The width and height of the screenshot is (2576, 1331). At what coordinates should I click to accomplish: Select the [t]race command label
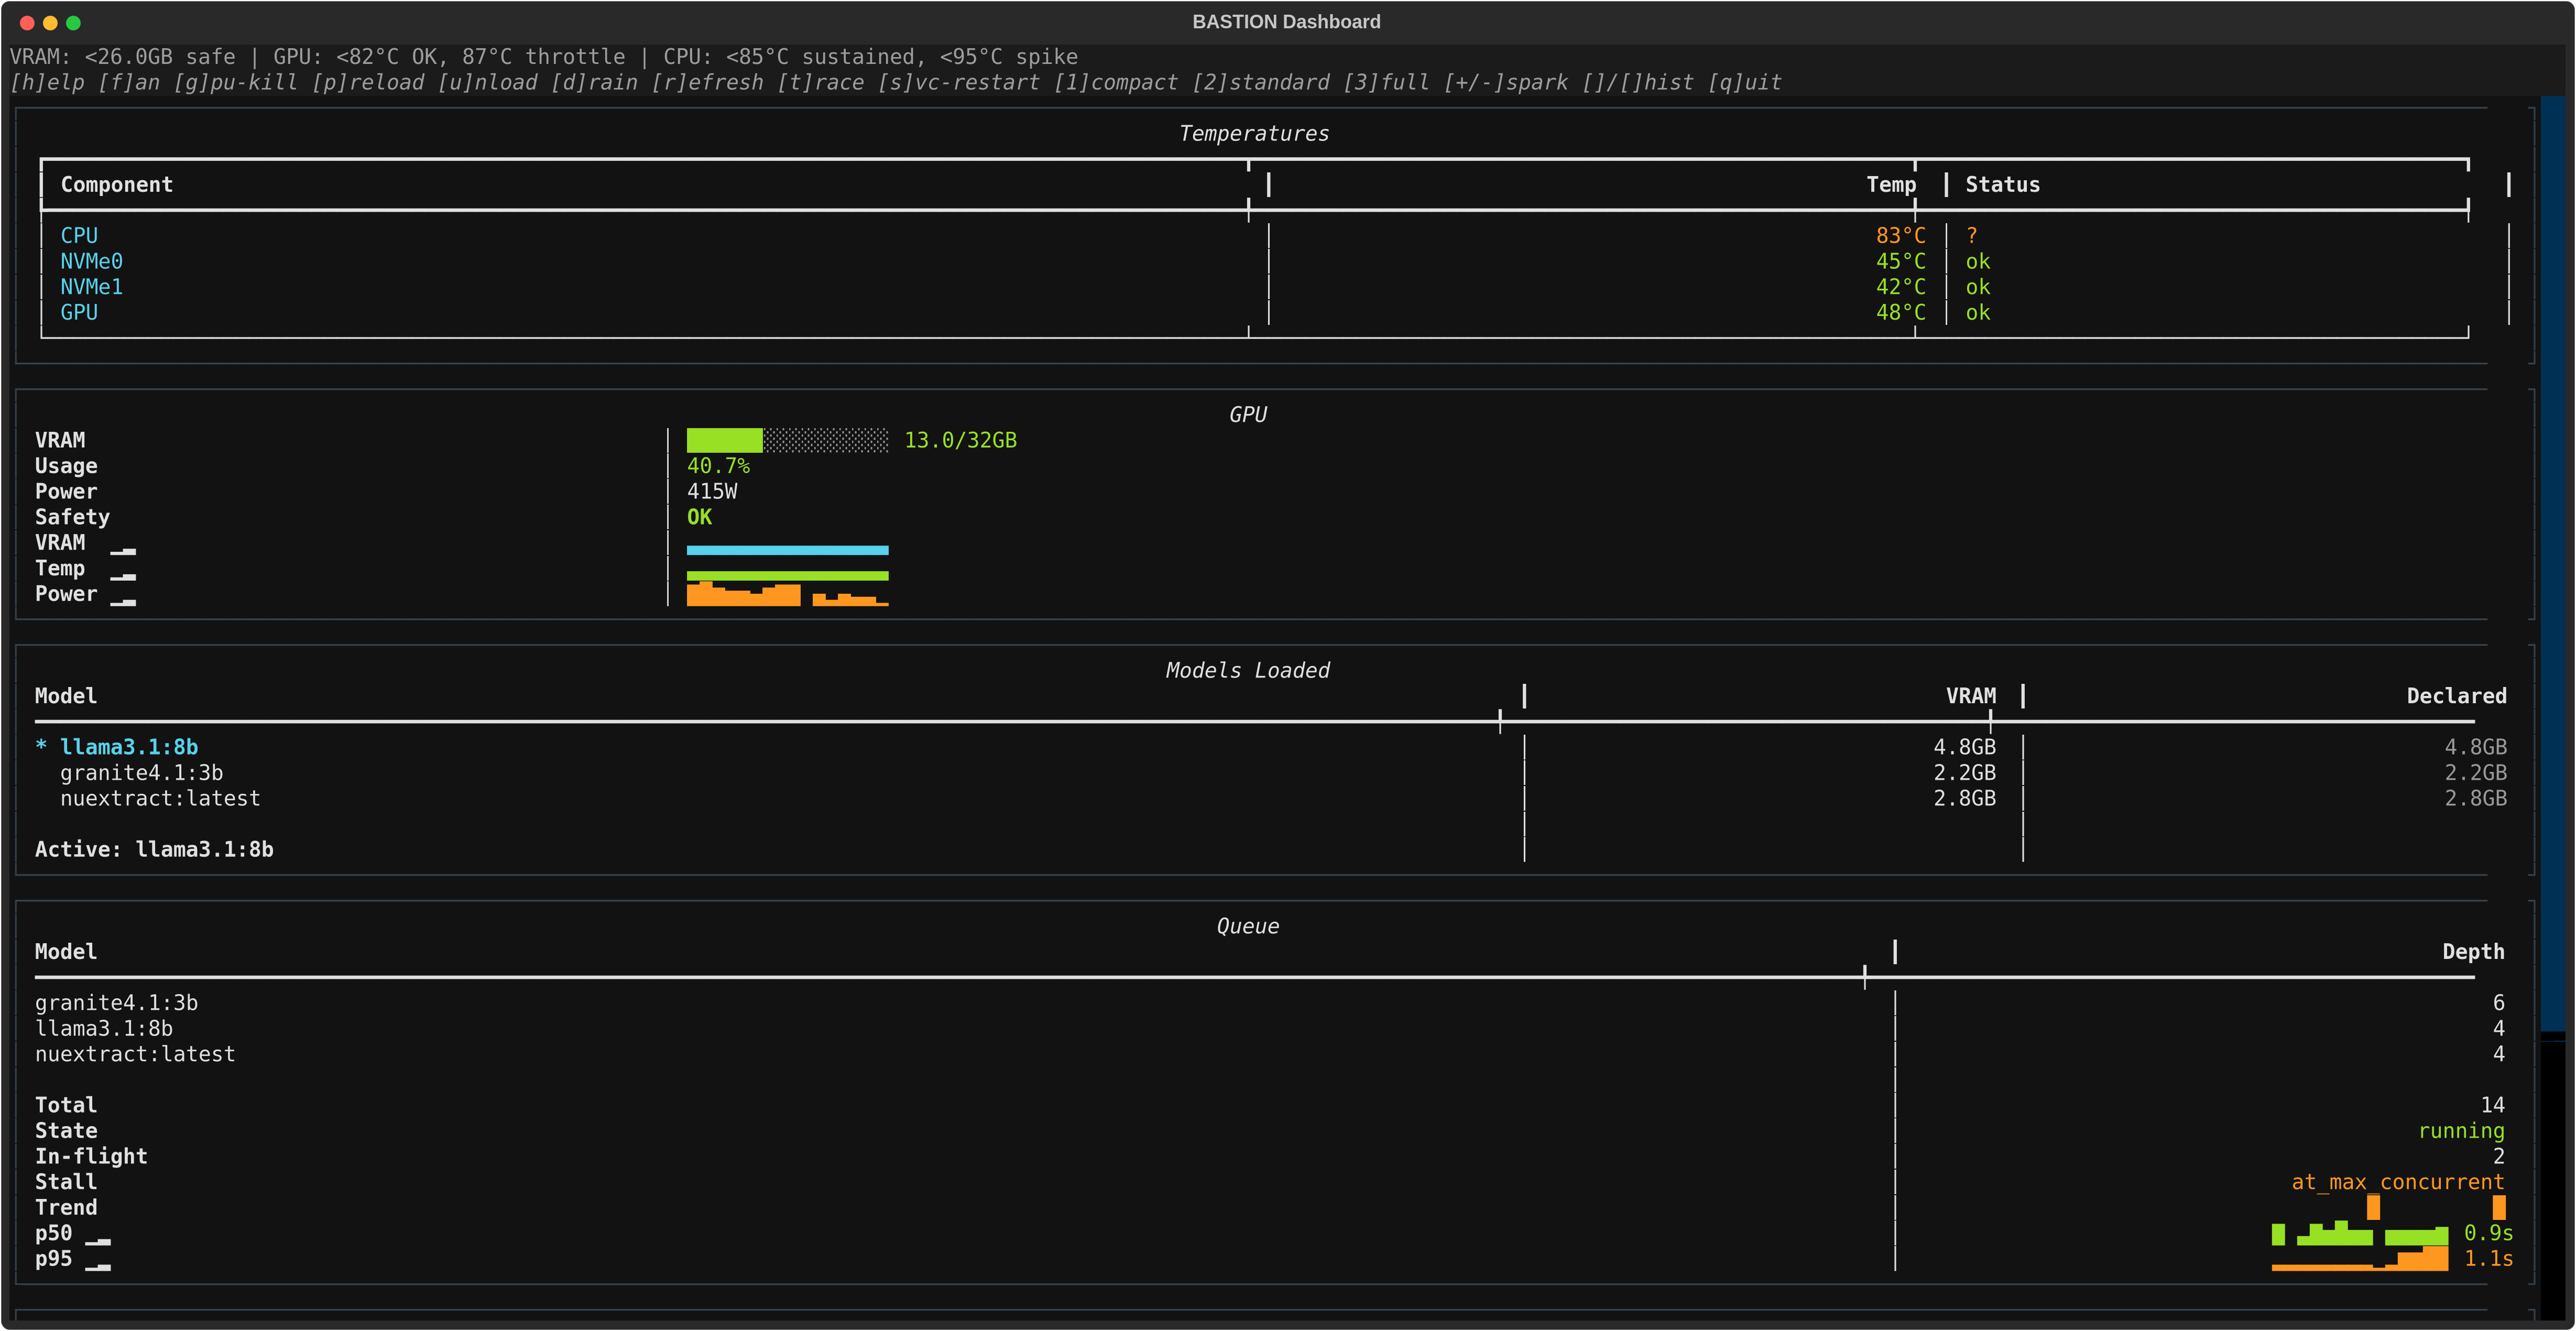[821, 83]
